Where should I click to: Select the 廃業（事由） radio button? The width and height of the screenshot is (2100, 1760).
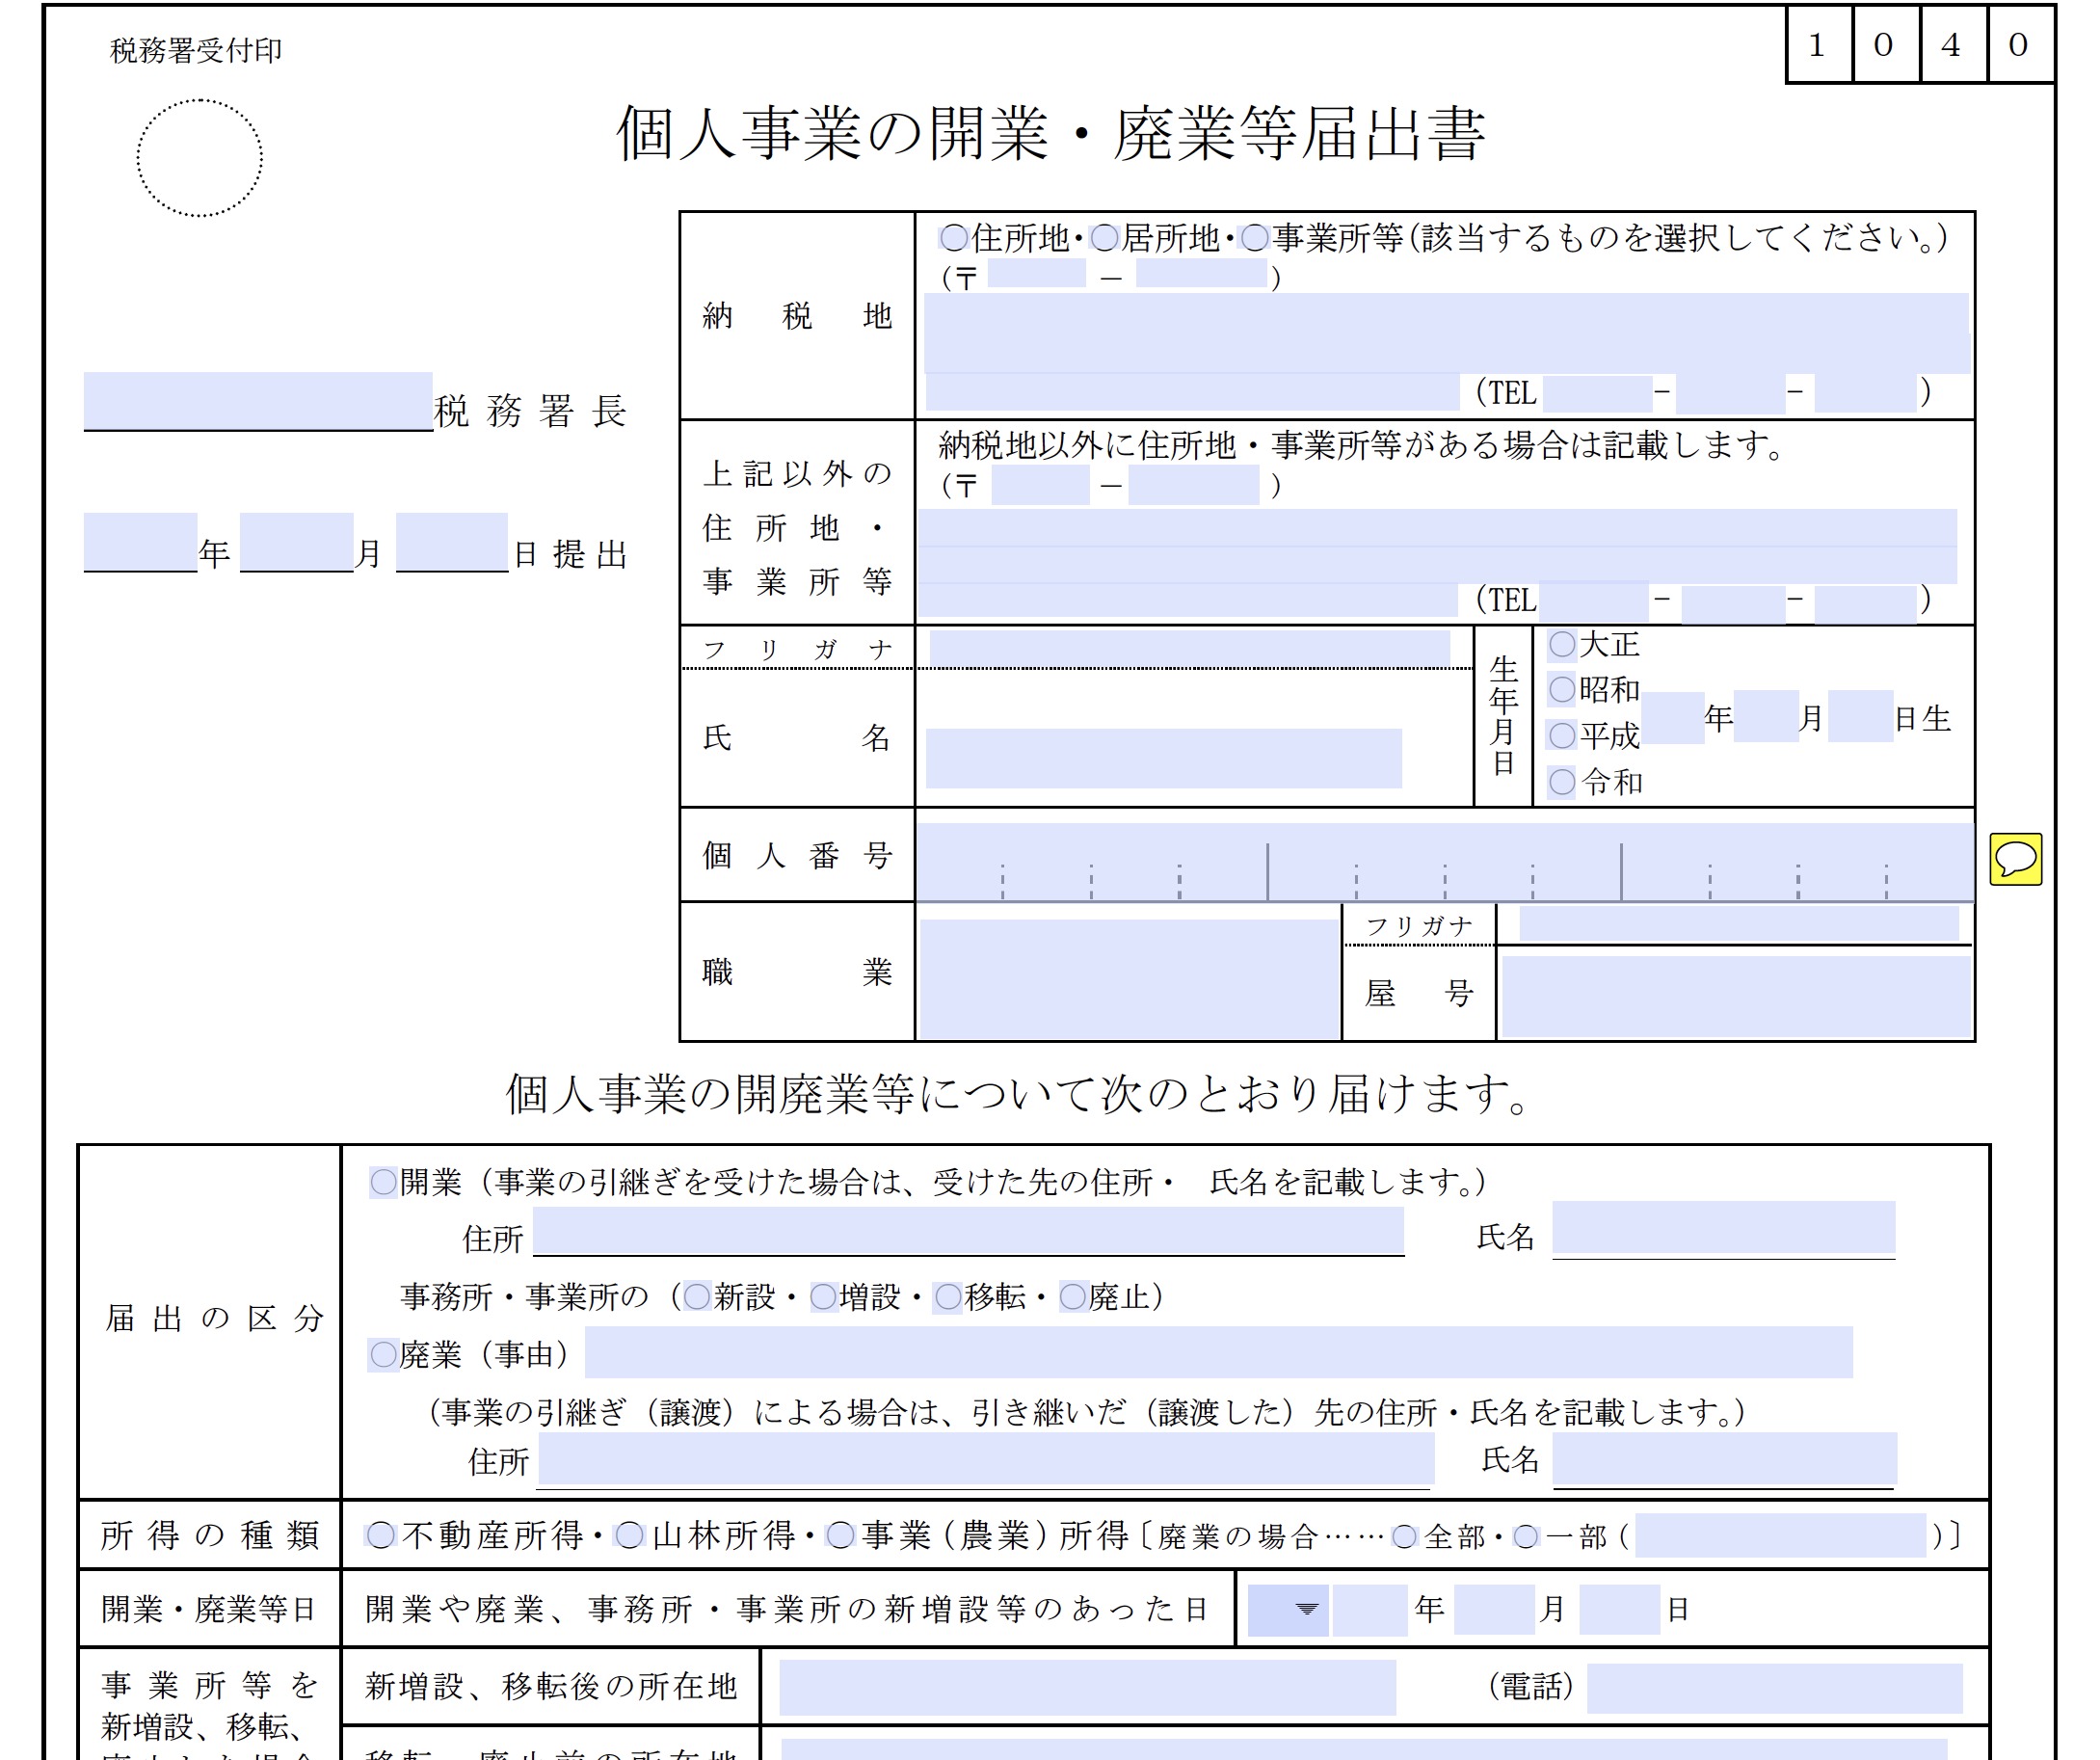[x=384, y=1355]
